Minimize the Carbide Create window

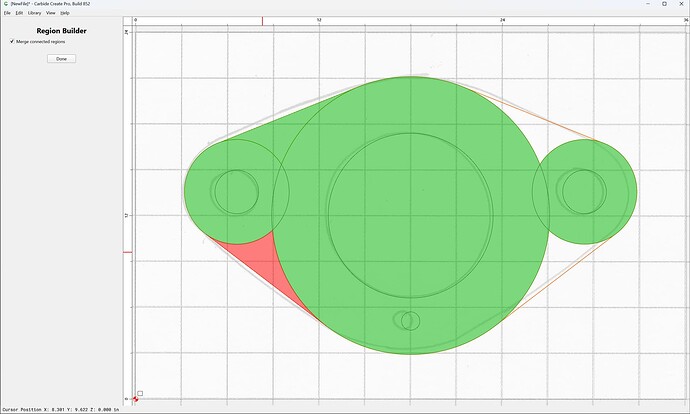pyautogui.click(x=648, y=4)
